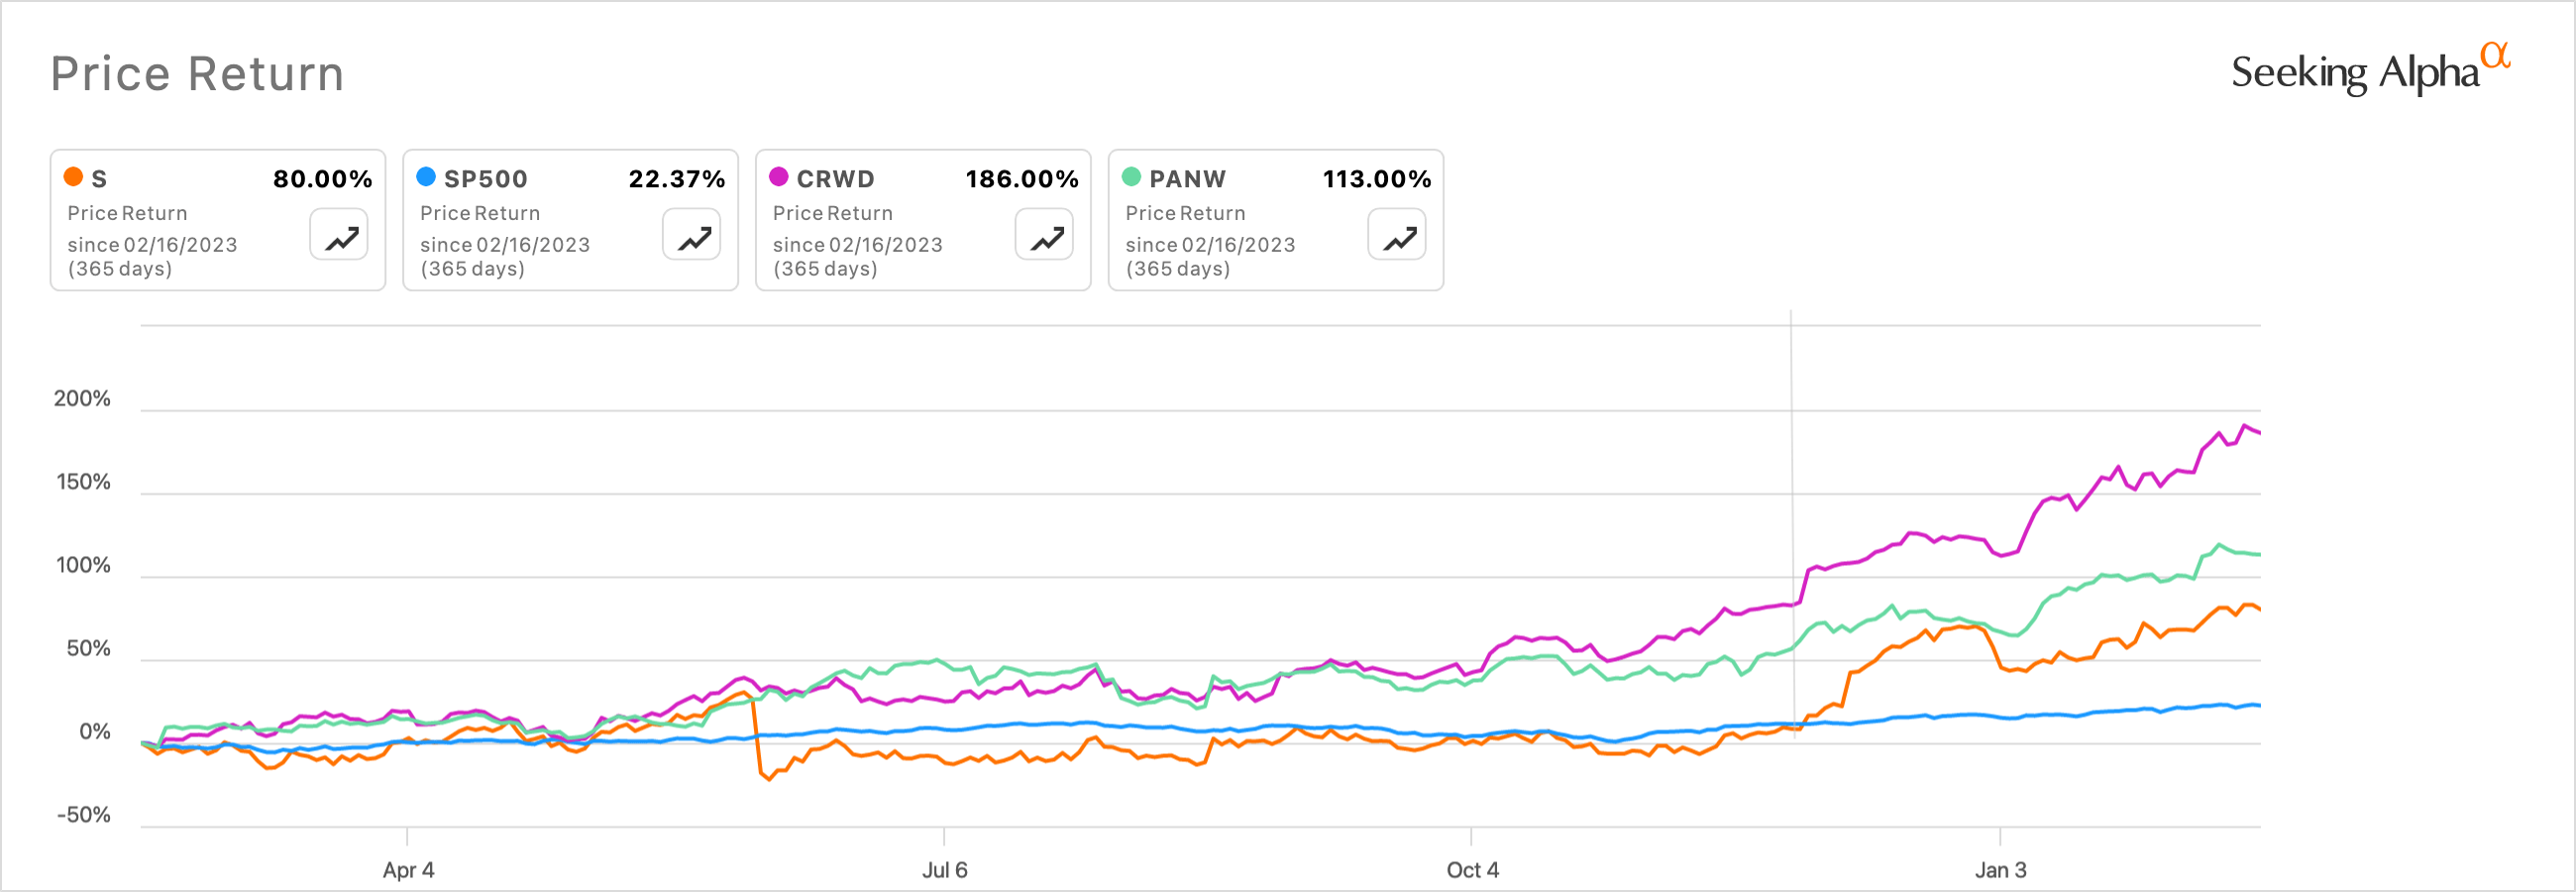Click the 22.37% return value
The height and width of the screenshot is (892, 2576).
click(676, 179)
